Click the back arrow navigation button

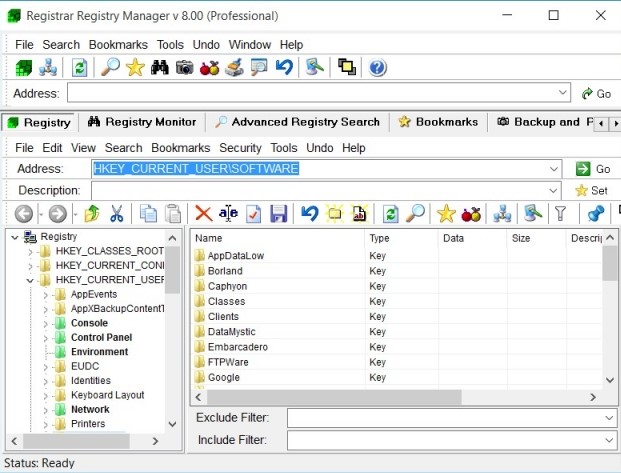point(22,213)
